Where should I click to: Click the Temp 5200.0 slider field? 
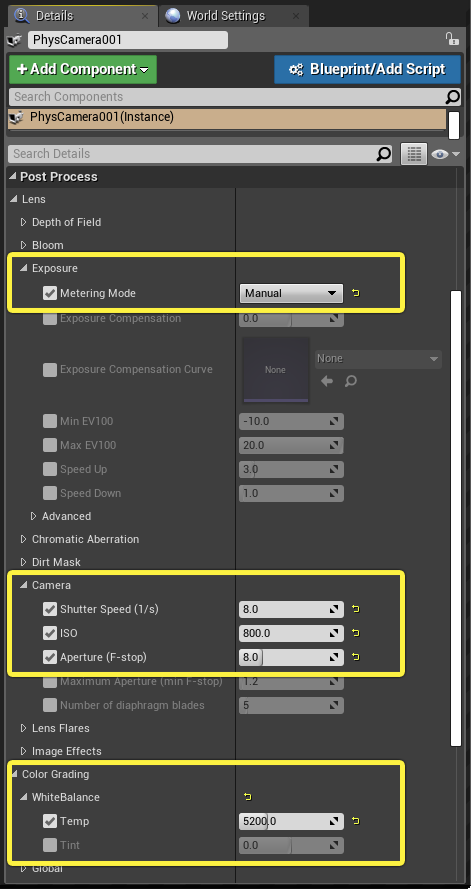click(x=291, y=821)
